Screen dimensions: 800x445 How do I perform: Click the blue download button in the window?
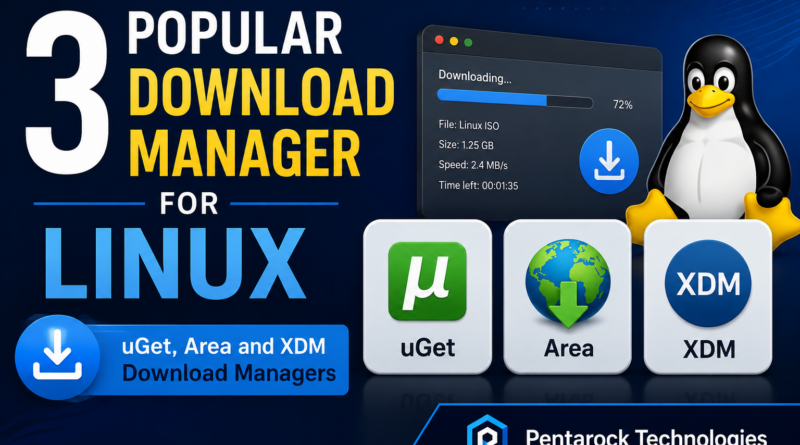point(609,161)
